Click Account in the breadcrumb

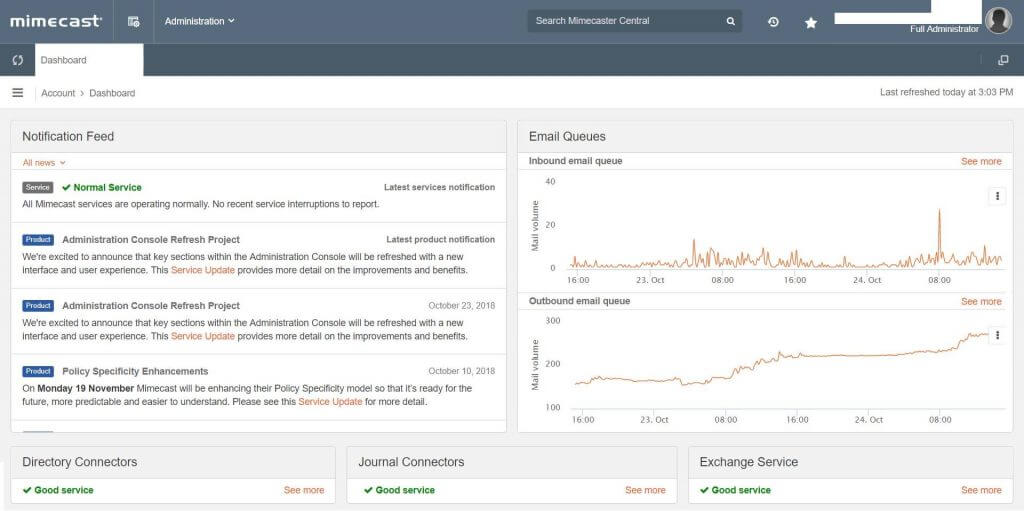pyautogui.click(x=58, y=93)
